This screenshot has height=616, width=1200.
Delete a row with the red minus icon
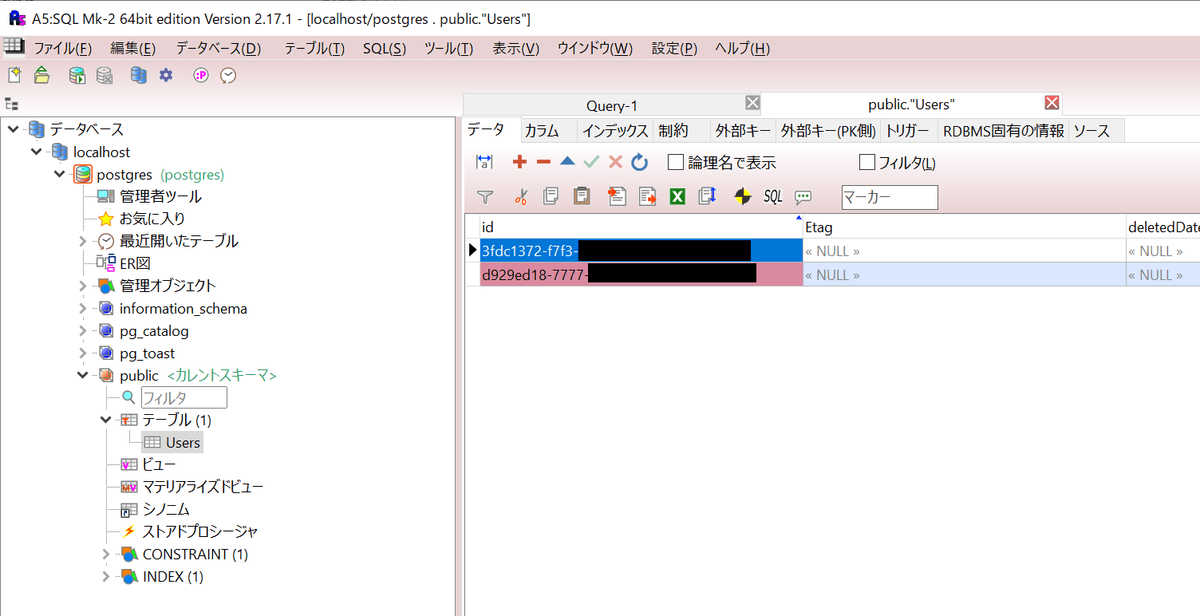click(x=543, y=162)
